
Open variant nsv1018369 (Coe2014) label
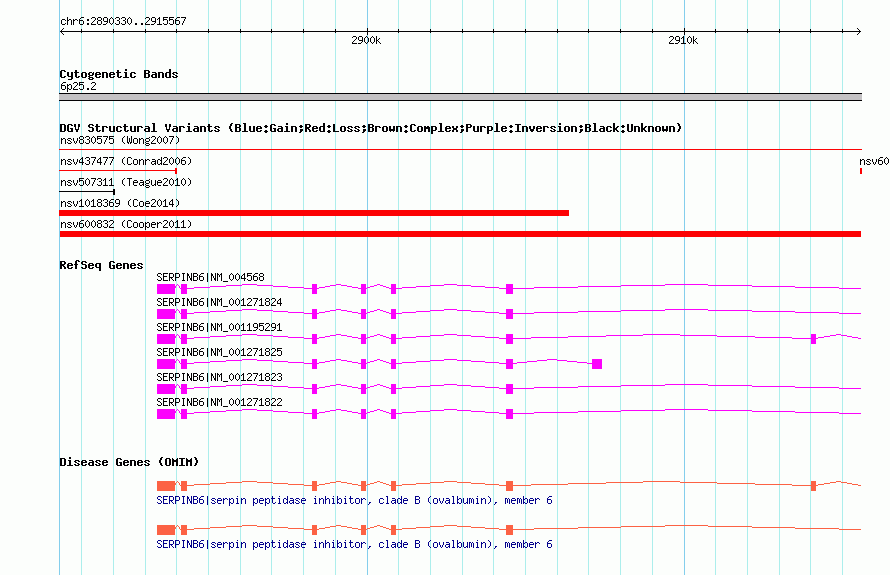(120, 203)
